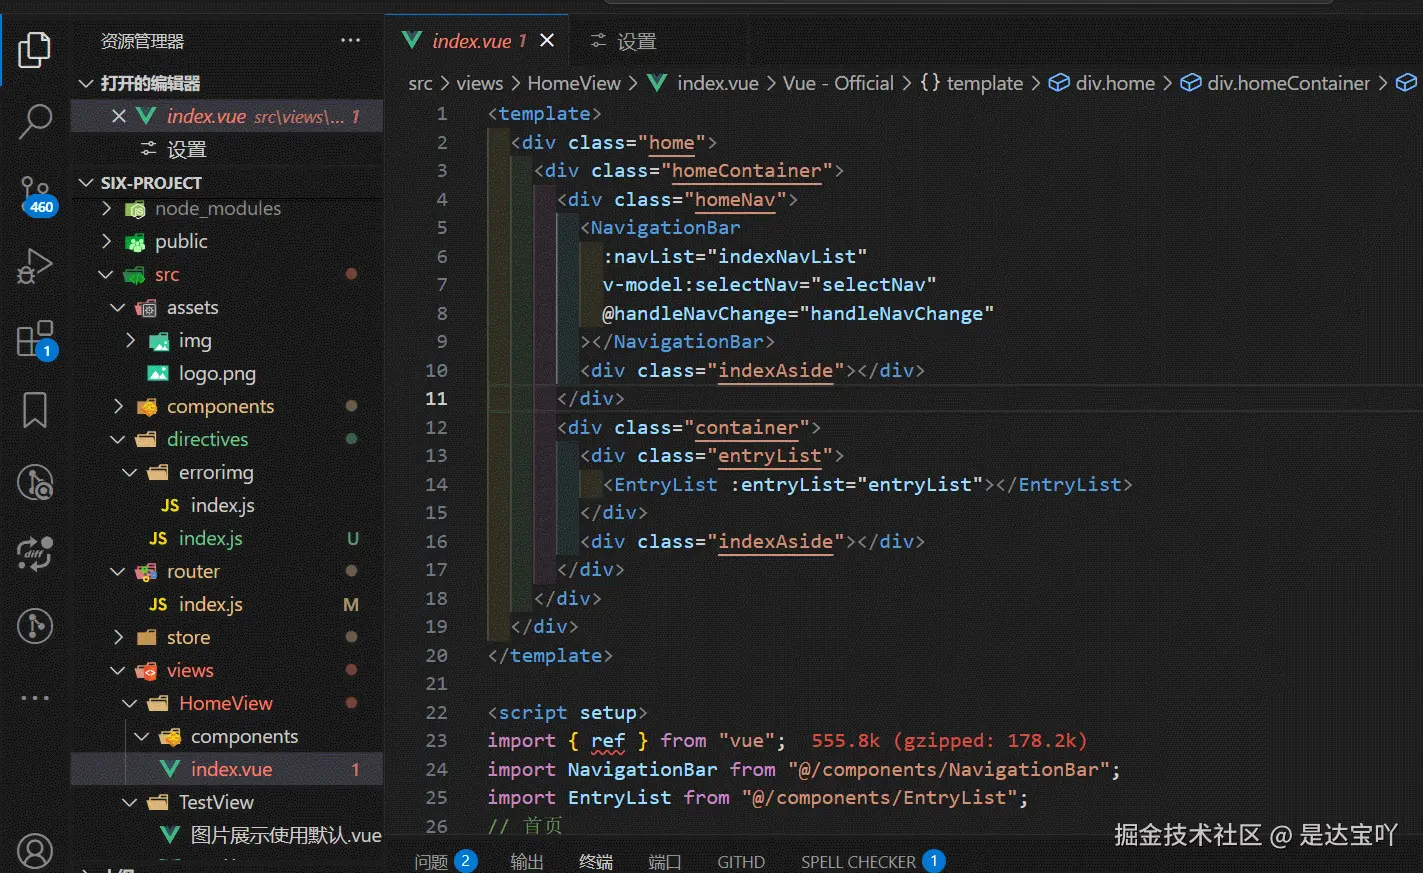Image resolution: width=1423 pixels, height=873 pixels.
Task: Select logo.png in the file tree
Action: pyautogui.click(x=216, y=373)
